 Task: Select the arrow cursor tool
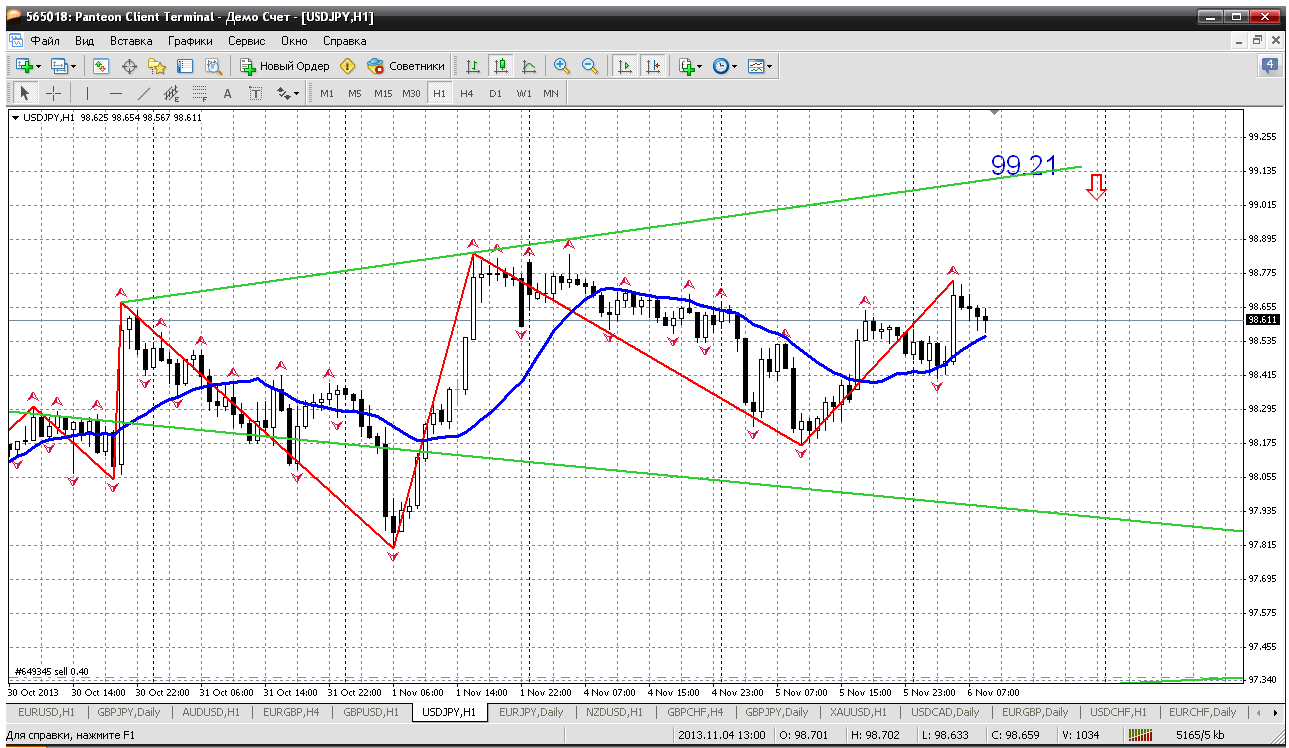click(x=25, y=93)
